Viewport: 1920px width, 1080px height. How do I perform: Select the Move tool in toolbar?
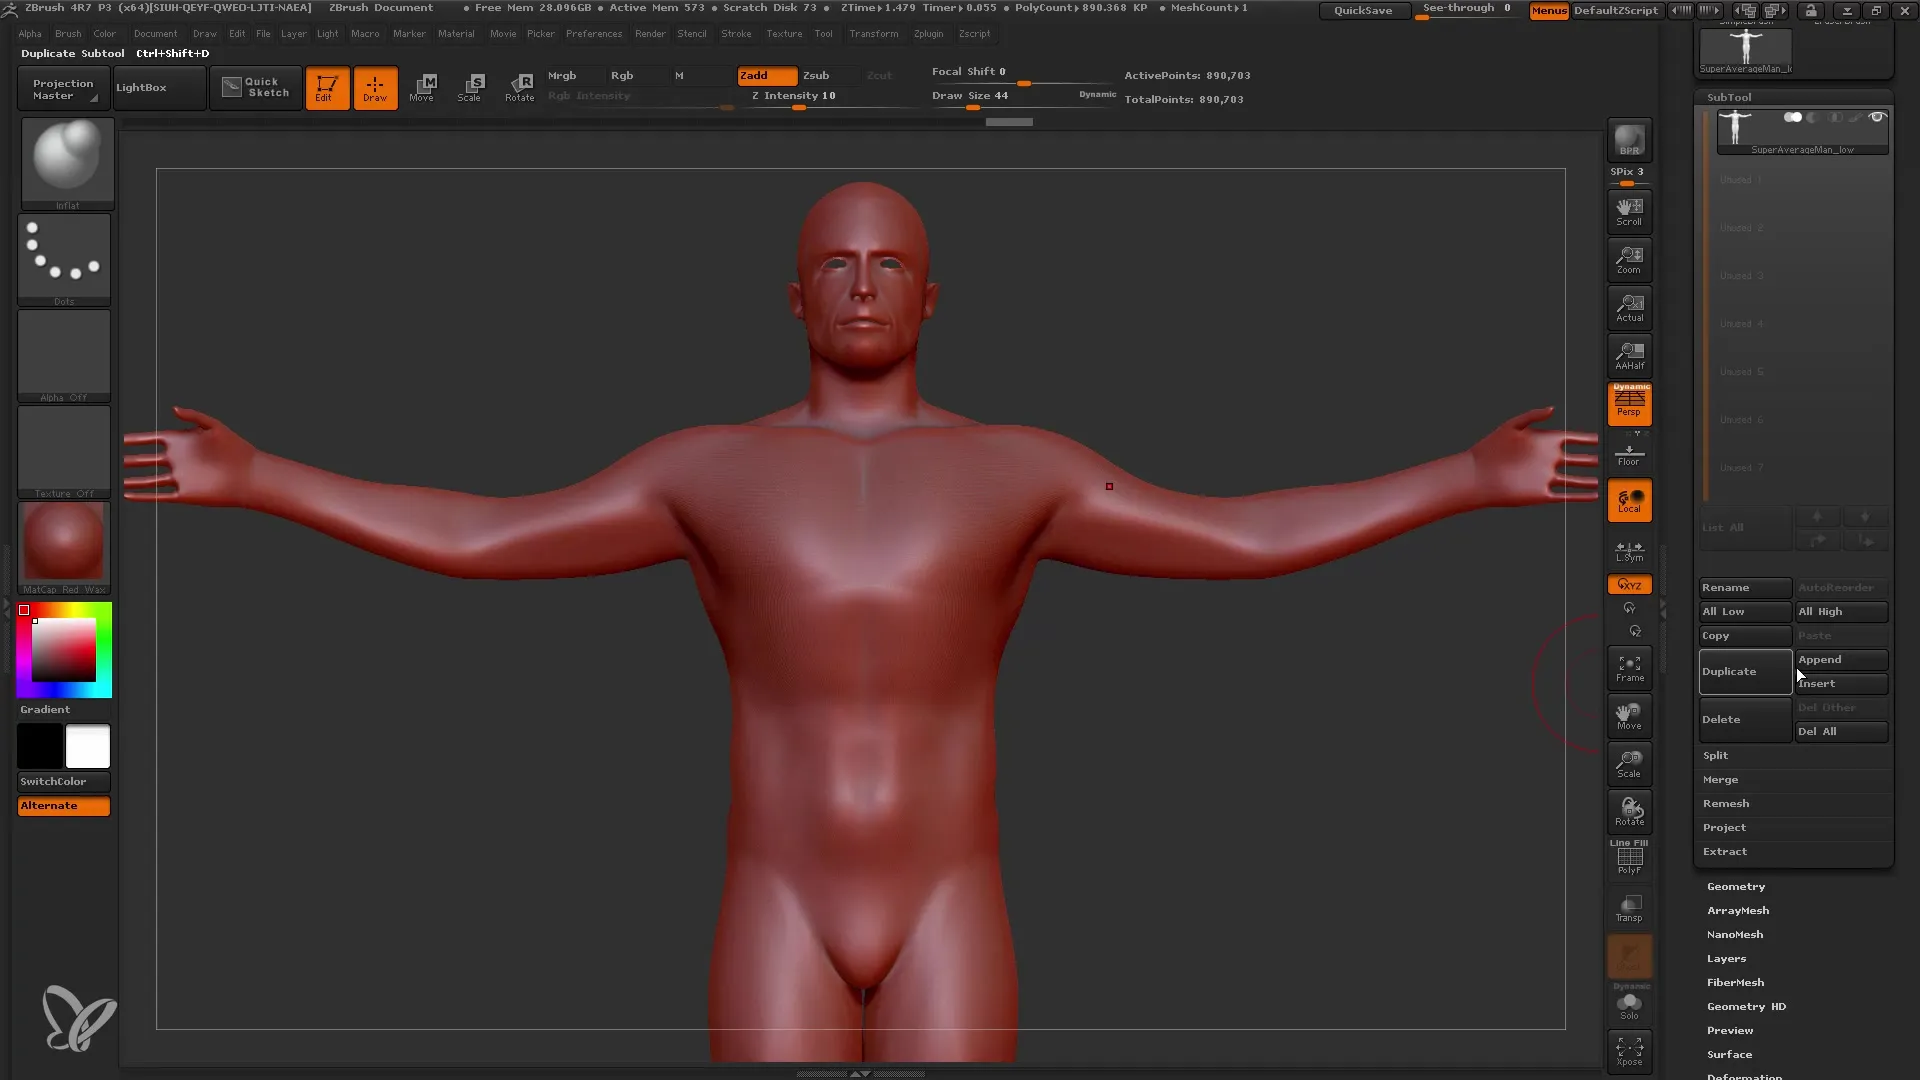422,86
